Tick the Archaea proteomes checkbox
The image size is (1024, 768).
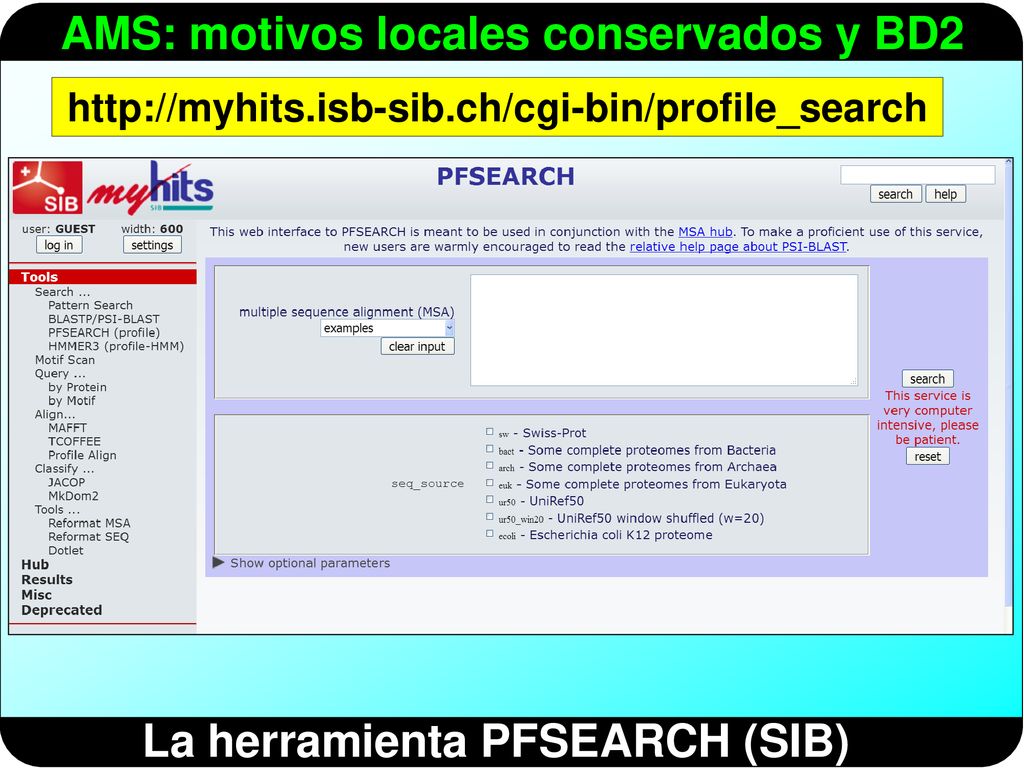tap(490, 466)
